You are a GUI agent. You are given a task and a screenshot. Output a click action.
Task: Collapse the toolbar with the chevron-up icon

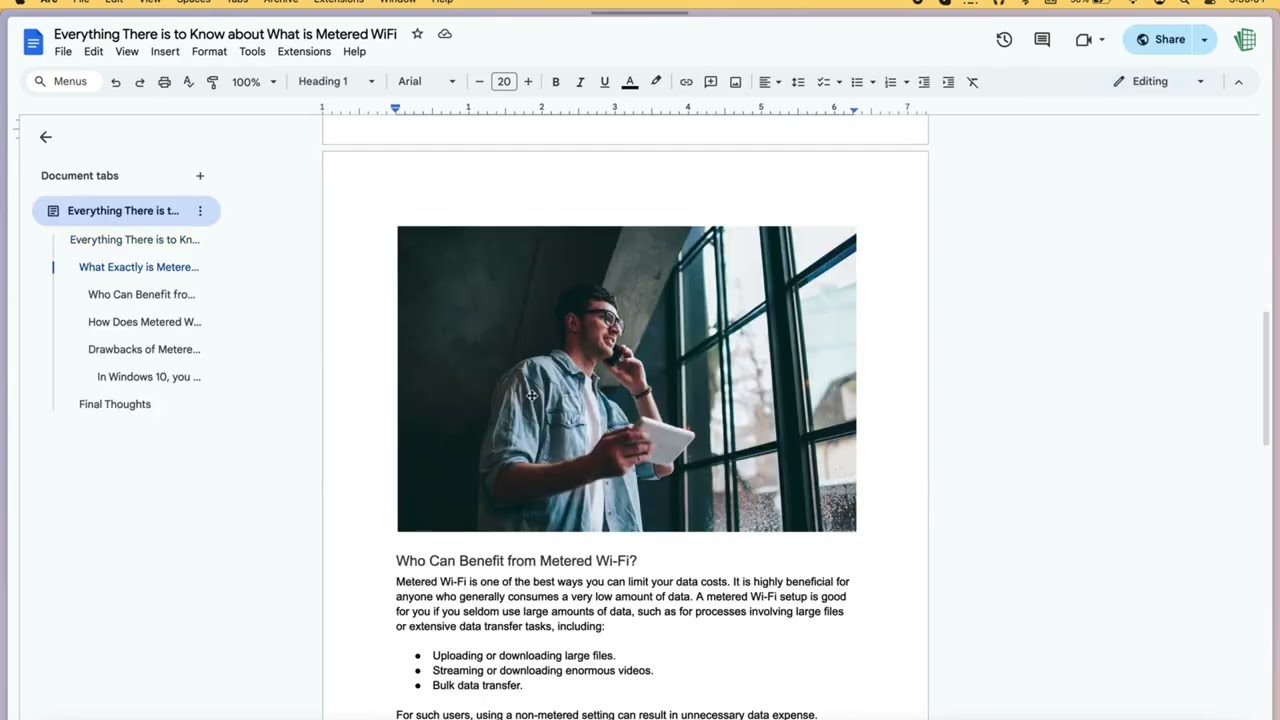pyautogui.click(x=1238, y=82)
